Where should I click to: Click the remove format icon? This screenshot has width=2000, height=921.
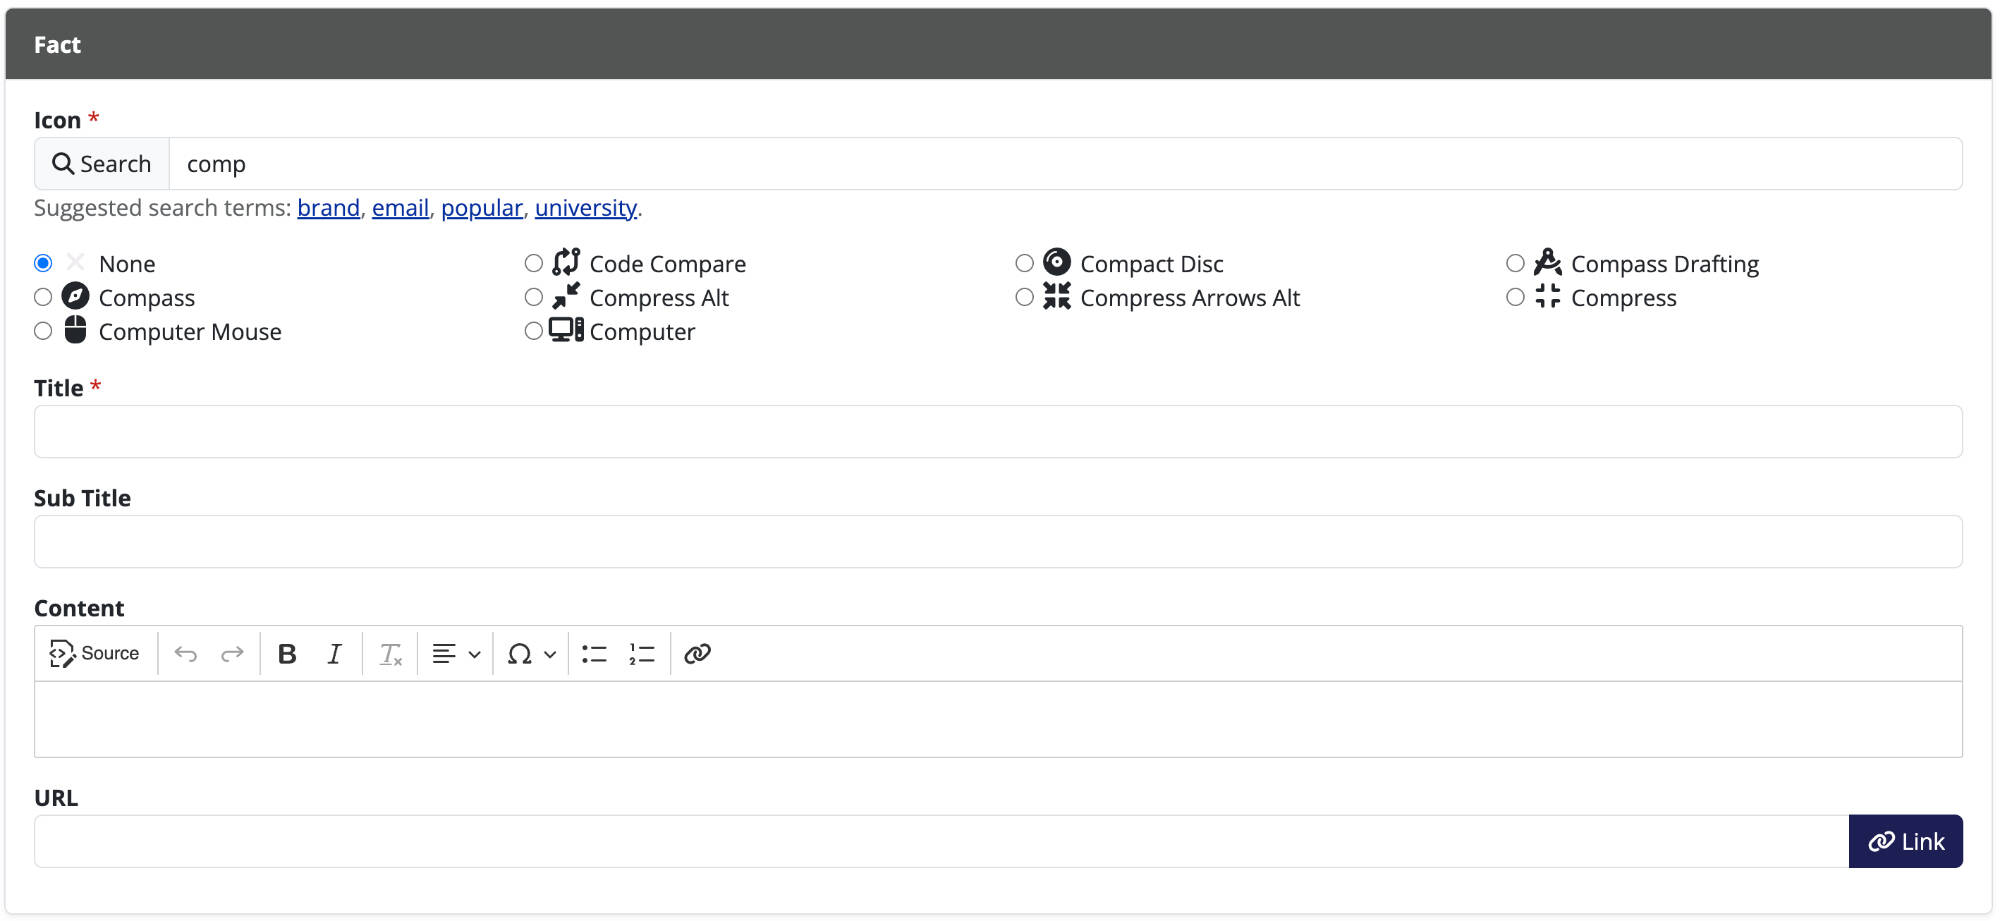[x=390, y=654]
